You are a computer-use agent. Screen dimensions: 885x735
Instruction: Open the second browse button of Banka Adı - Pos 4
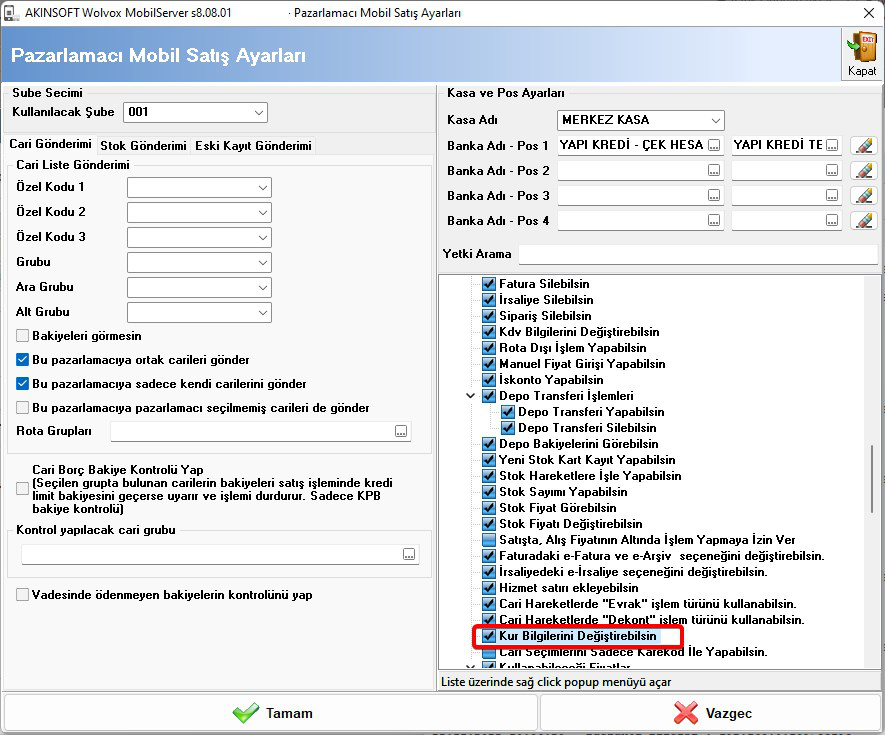point(832,220)
